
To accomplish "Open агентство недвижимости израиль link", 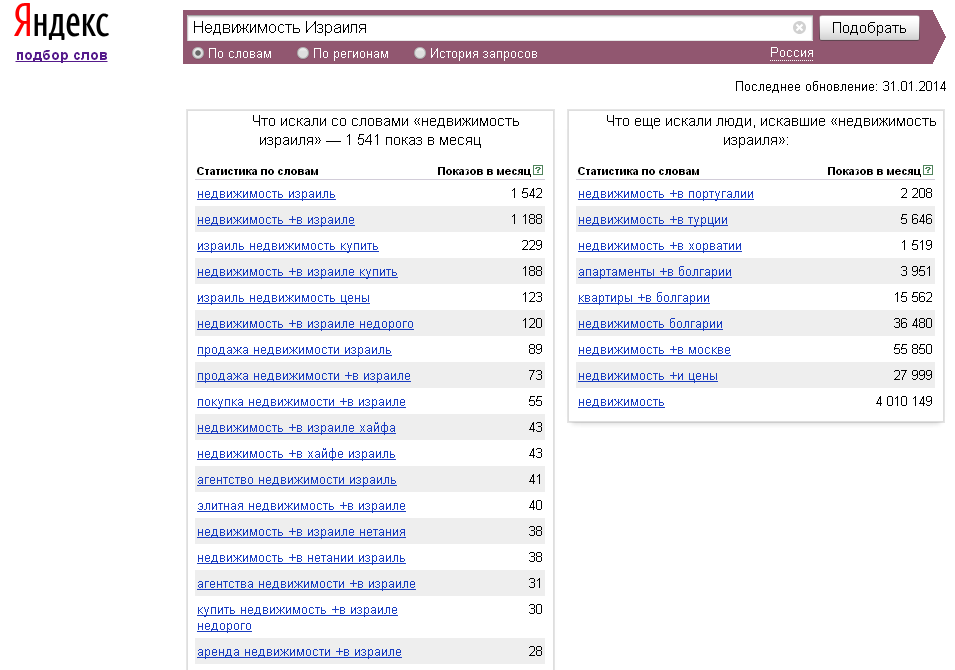I will click(x=297, y=480).
